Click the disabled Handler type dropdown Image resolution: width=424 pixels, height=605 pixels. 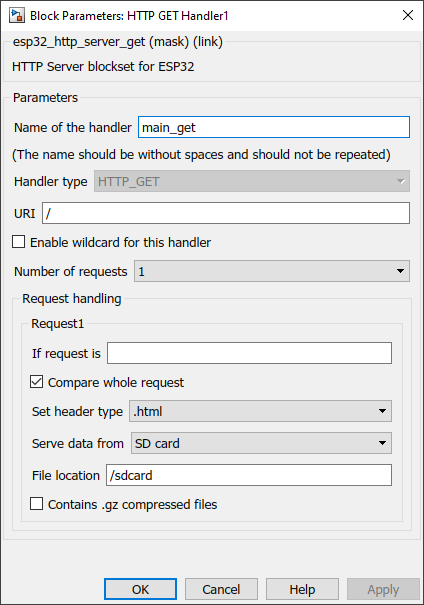252,181
